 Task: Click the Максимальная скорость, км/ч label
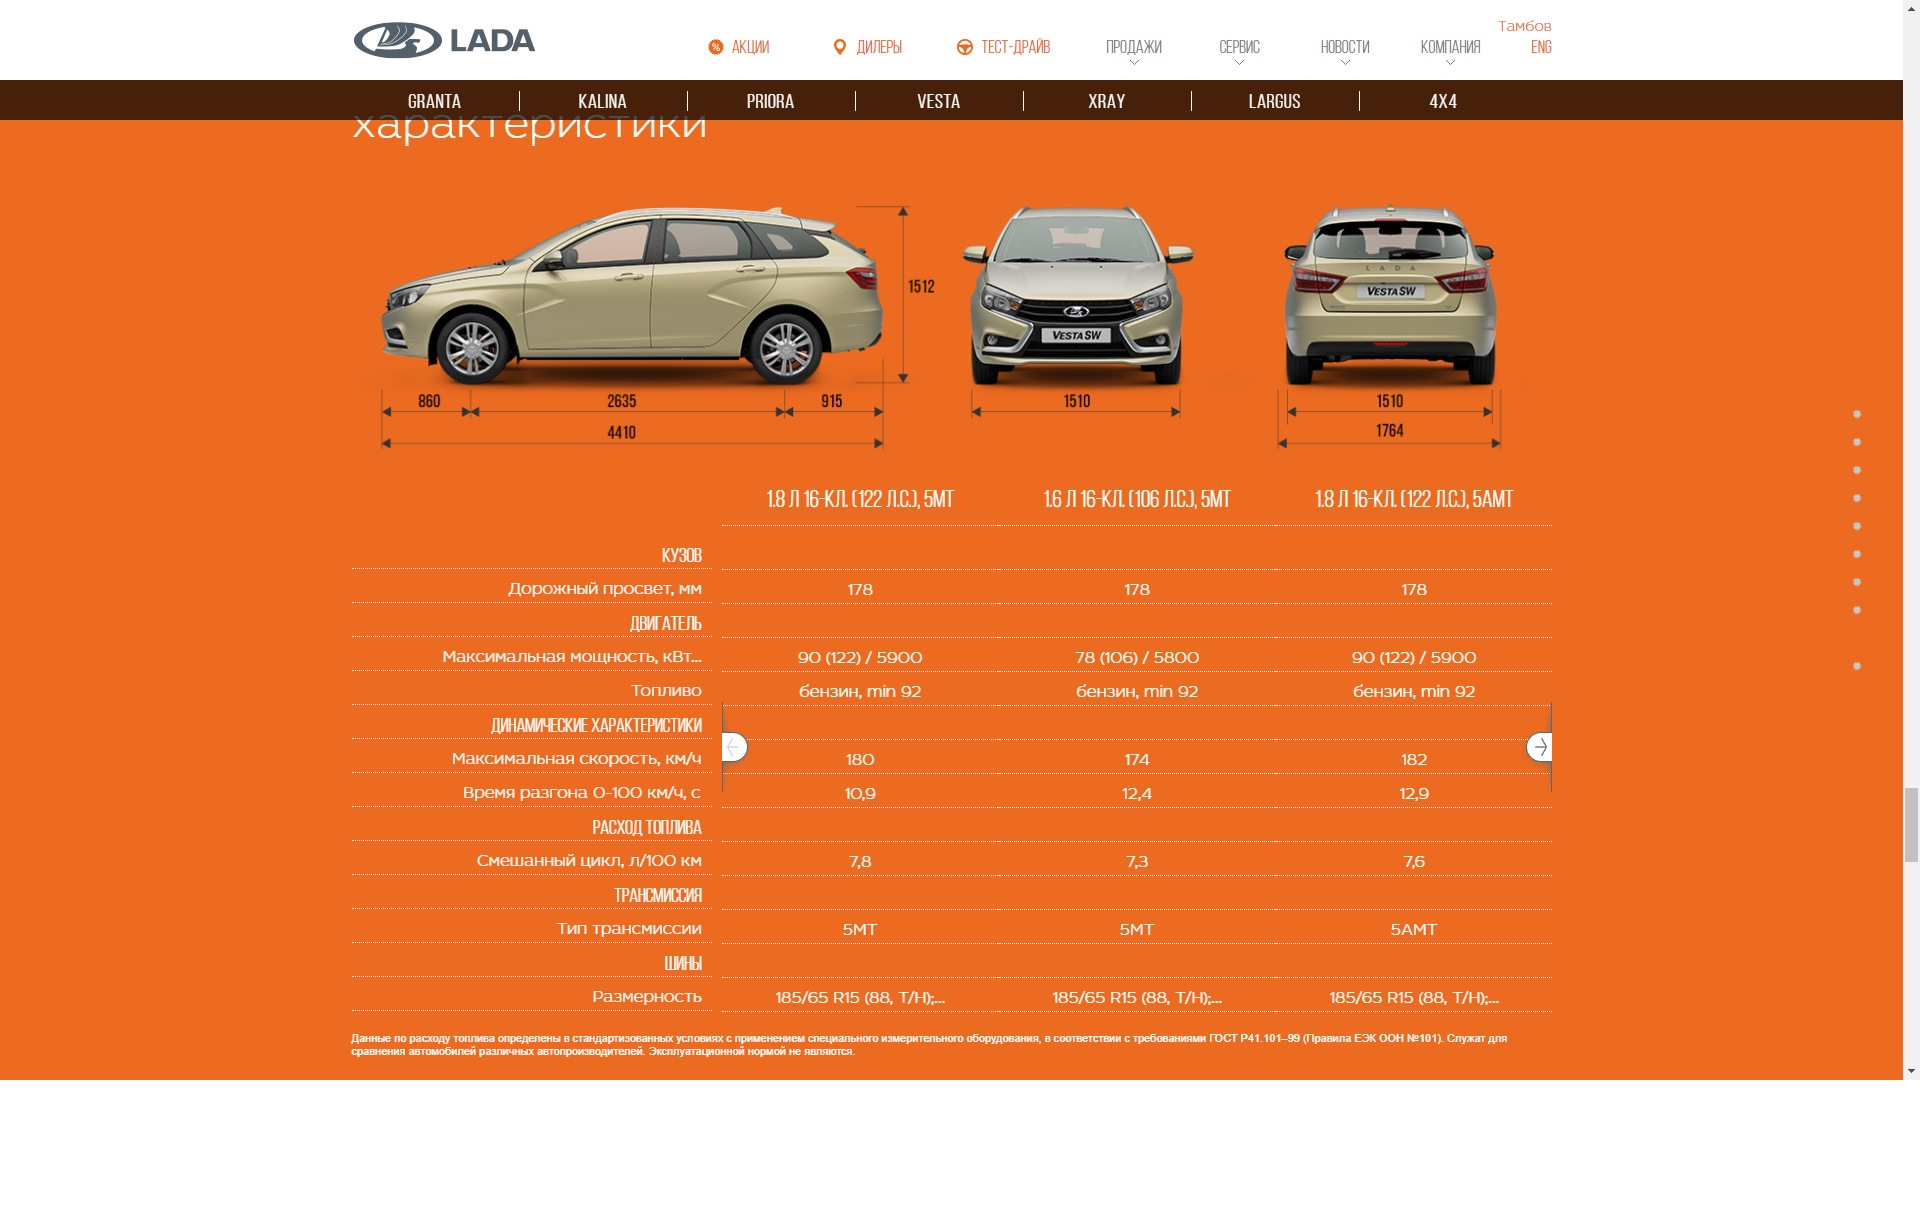[x=577, y=758]
